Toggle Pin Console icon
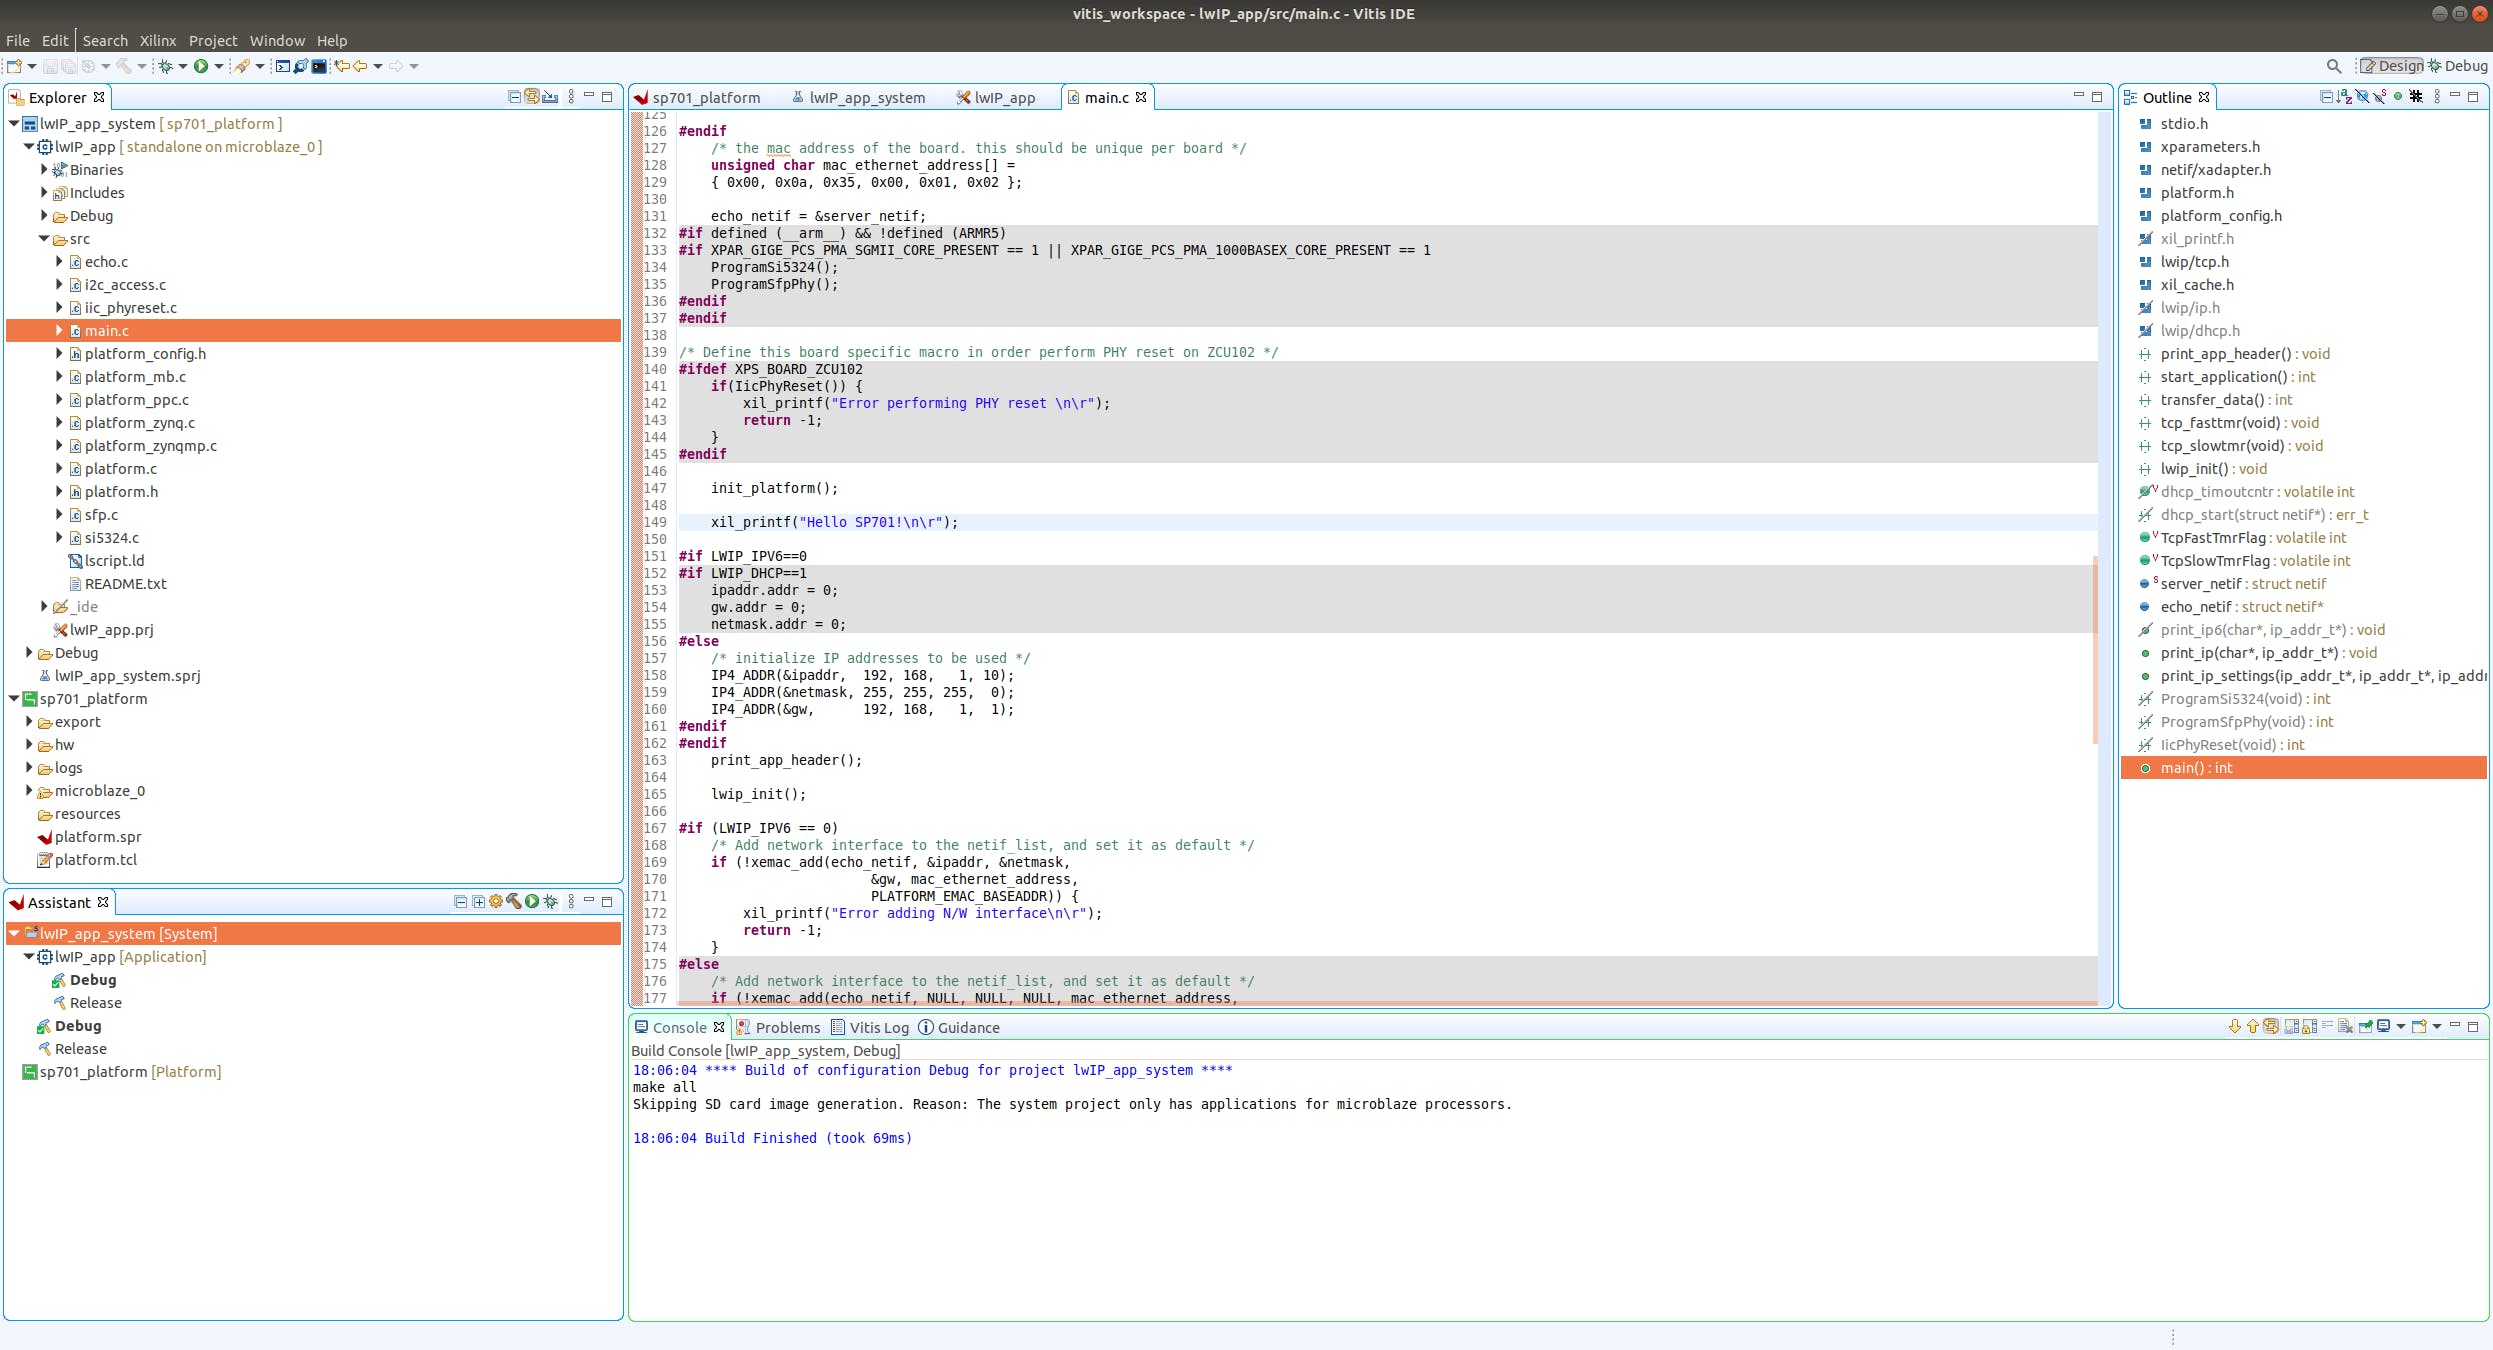This screenshot has width=2493, height=1350. pyautogui.click(x=2365, y=1027)
